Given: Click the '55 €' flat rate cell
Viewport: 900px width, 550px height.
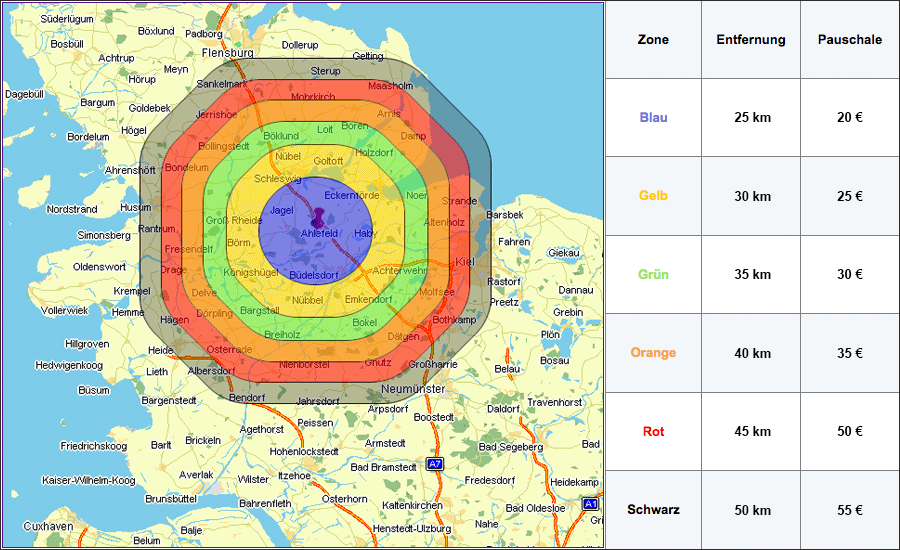Looking at the screenshot, I should (850, 510).
